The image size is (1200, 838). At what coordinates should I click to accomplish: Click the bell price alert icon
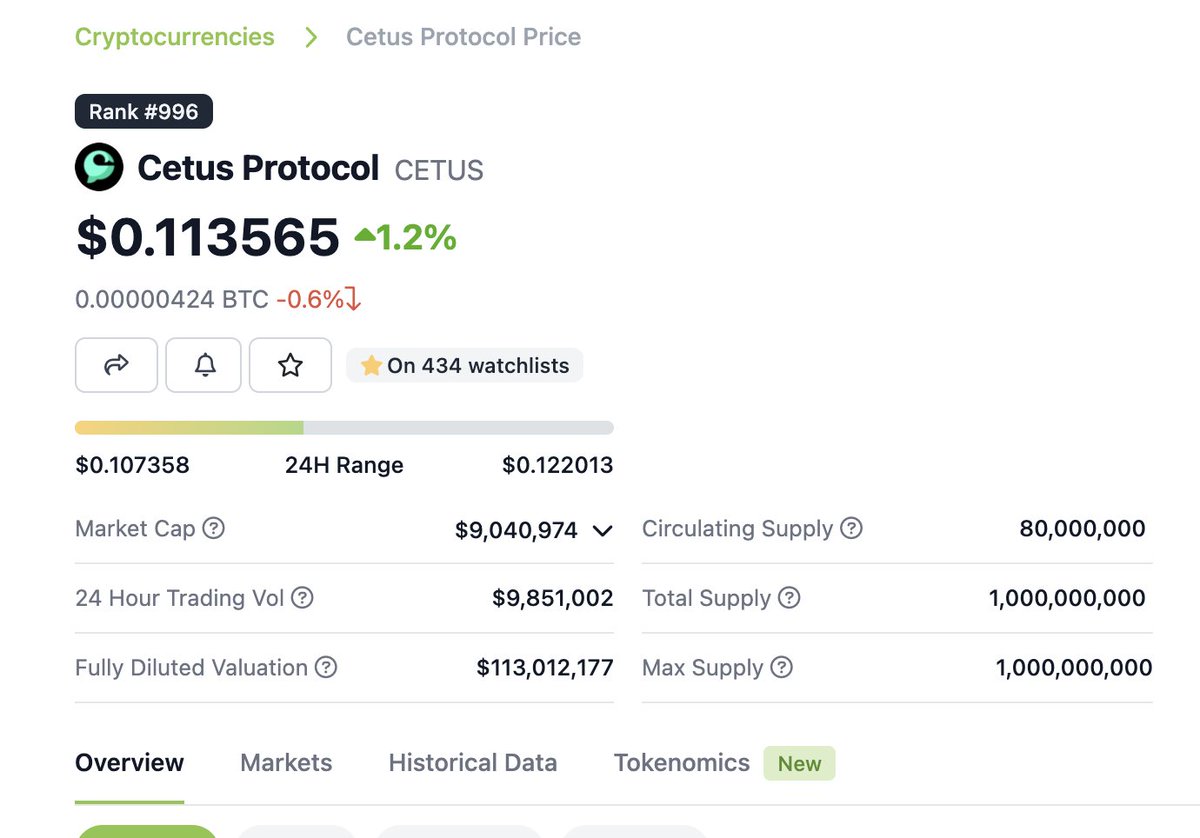pos(204,365)
